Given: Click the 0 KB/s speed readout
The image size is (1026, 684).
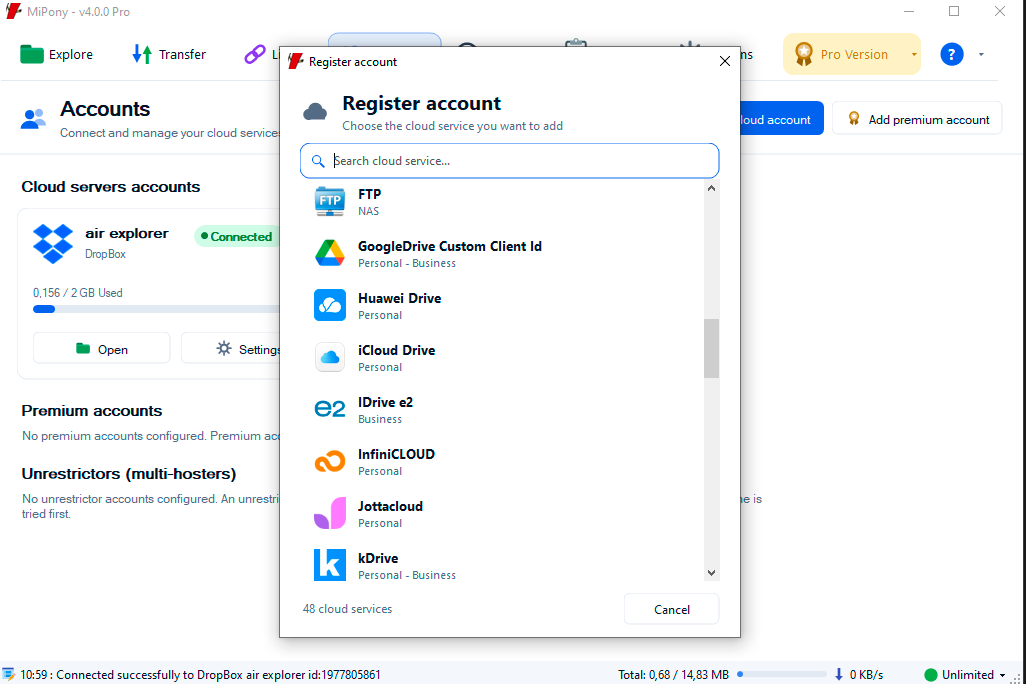Looking at the screenshot, I should pyautogui.click(x=866, y=674).
